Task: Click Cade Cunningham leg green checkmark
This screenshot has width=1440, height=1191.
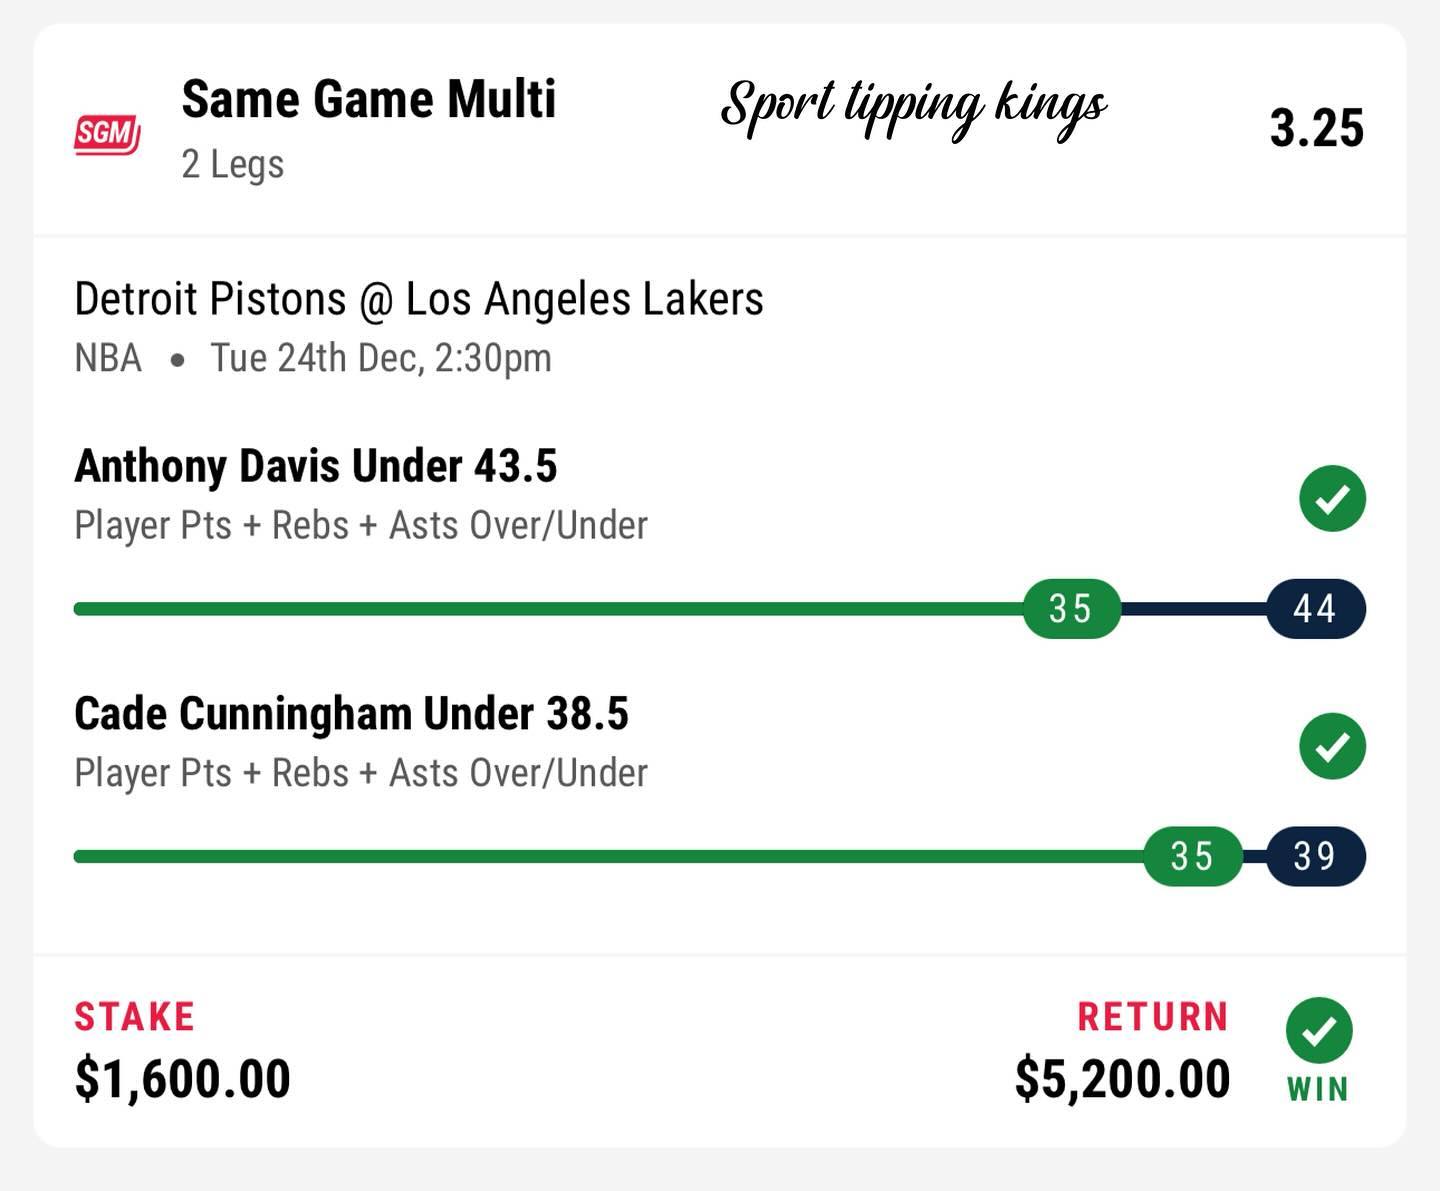Action: (1332, 746)
